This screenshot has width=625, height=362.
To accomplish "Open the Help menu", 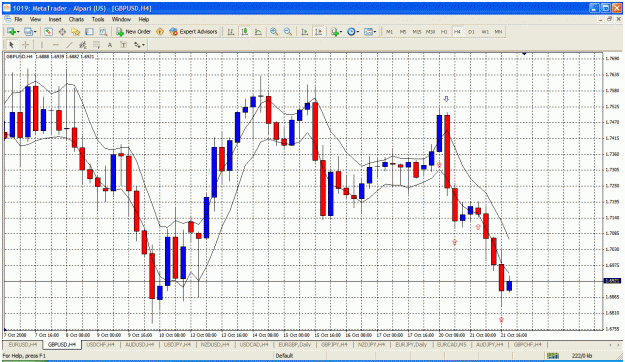I will point(143,19).
